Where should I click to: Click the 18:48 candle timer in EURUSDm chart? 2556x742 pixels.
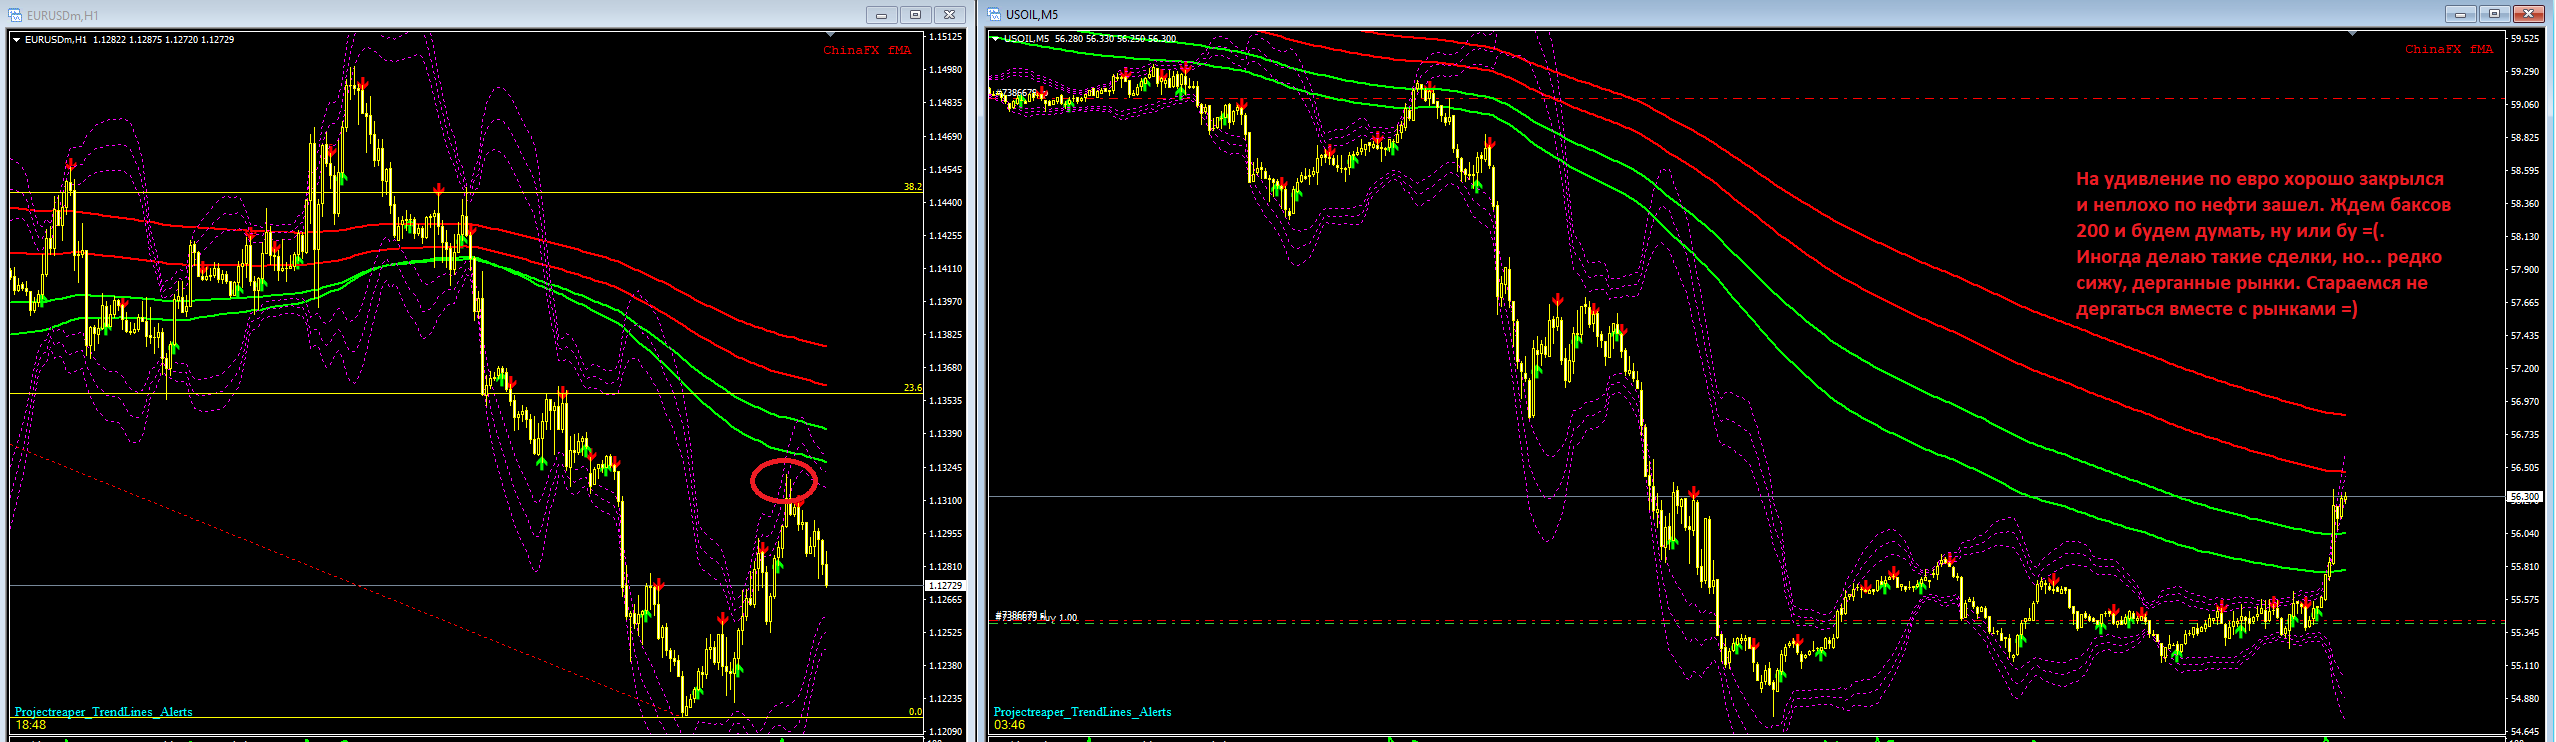[31, 725]
